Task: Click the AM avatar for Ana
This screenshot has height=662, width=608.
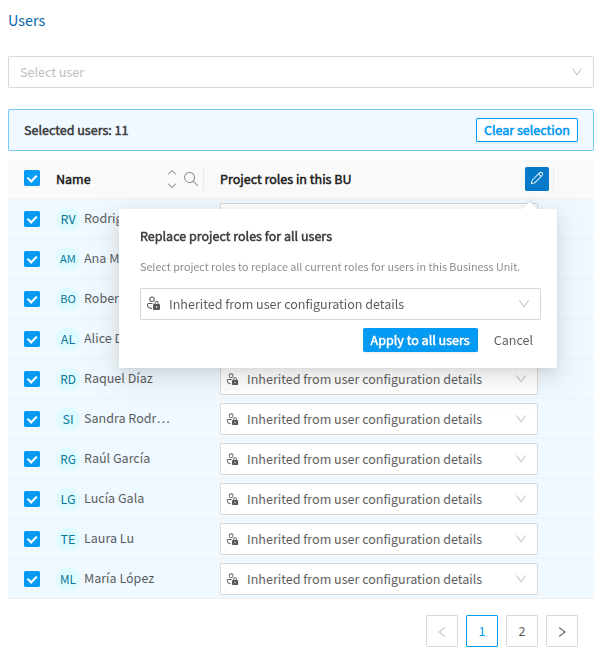Action: (68, 259)
